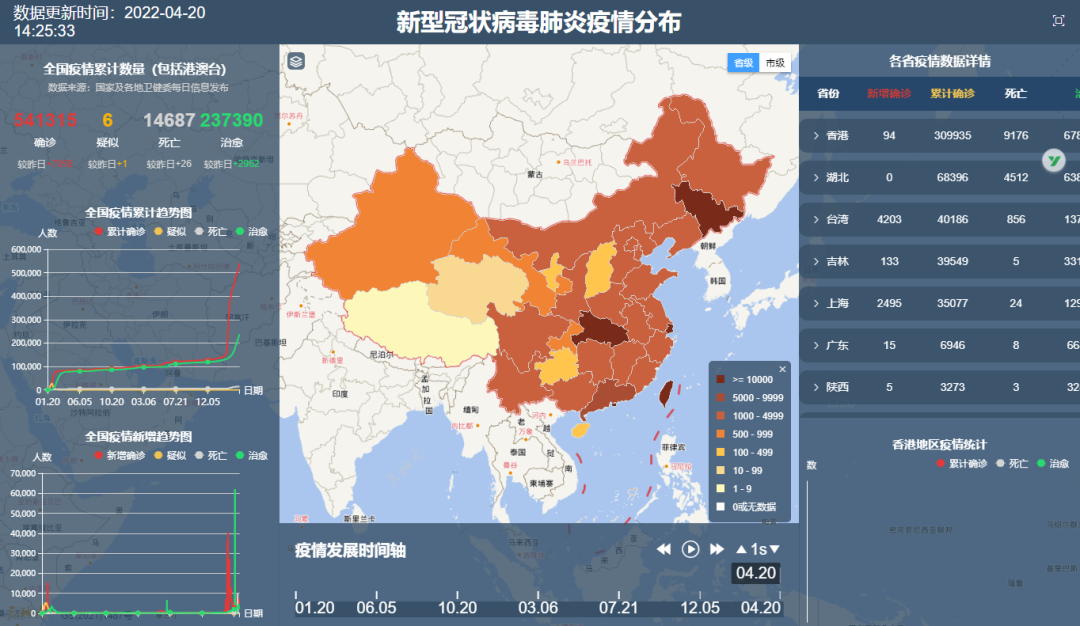The width and height of the screenshot is (1080, 626).
Task: Sort table by 累计确诊 column header
Action: (952, 93)
